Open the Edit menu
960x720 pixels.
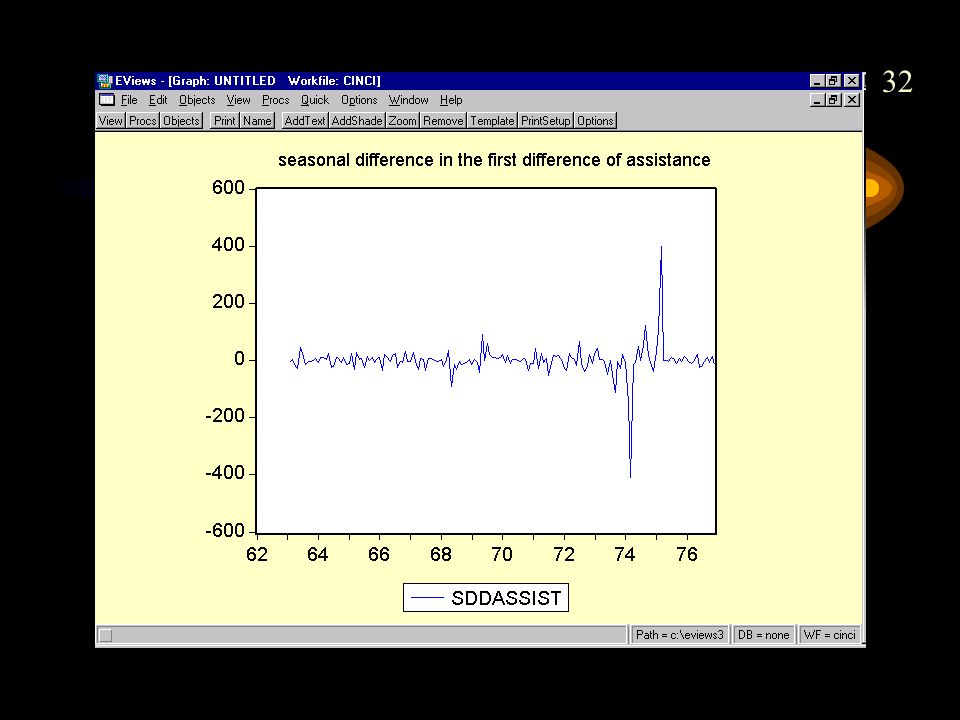158,100
